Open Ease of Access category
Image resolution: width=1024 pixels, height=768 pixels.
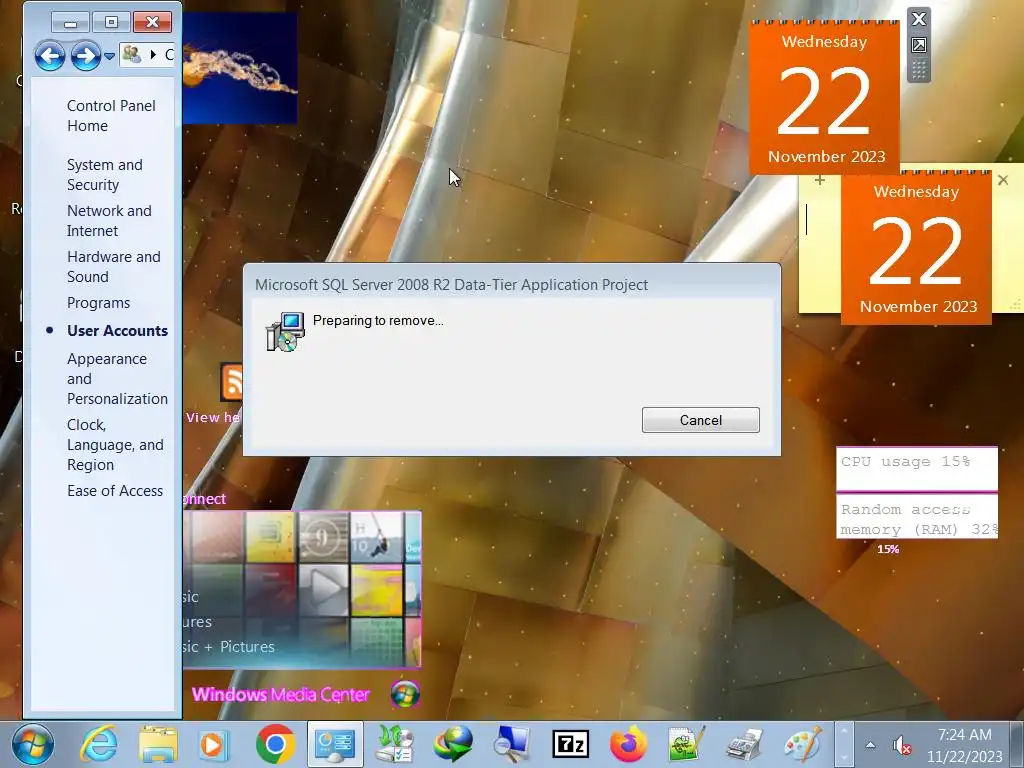[x=115, y=490]
